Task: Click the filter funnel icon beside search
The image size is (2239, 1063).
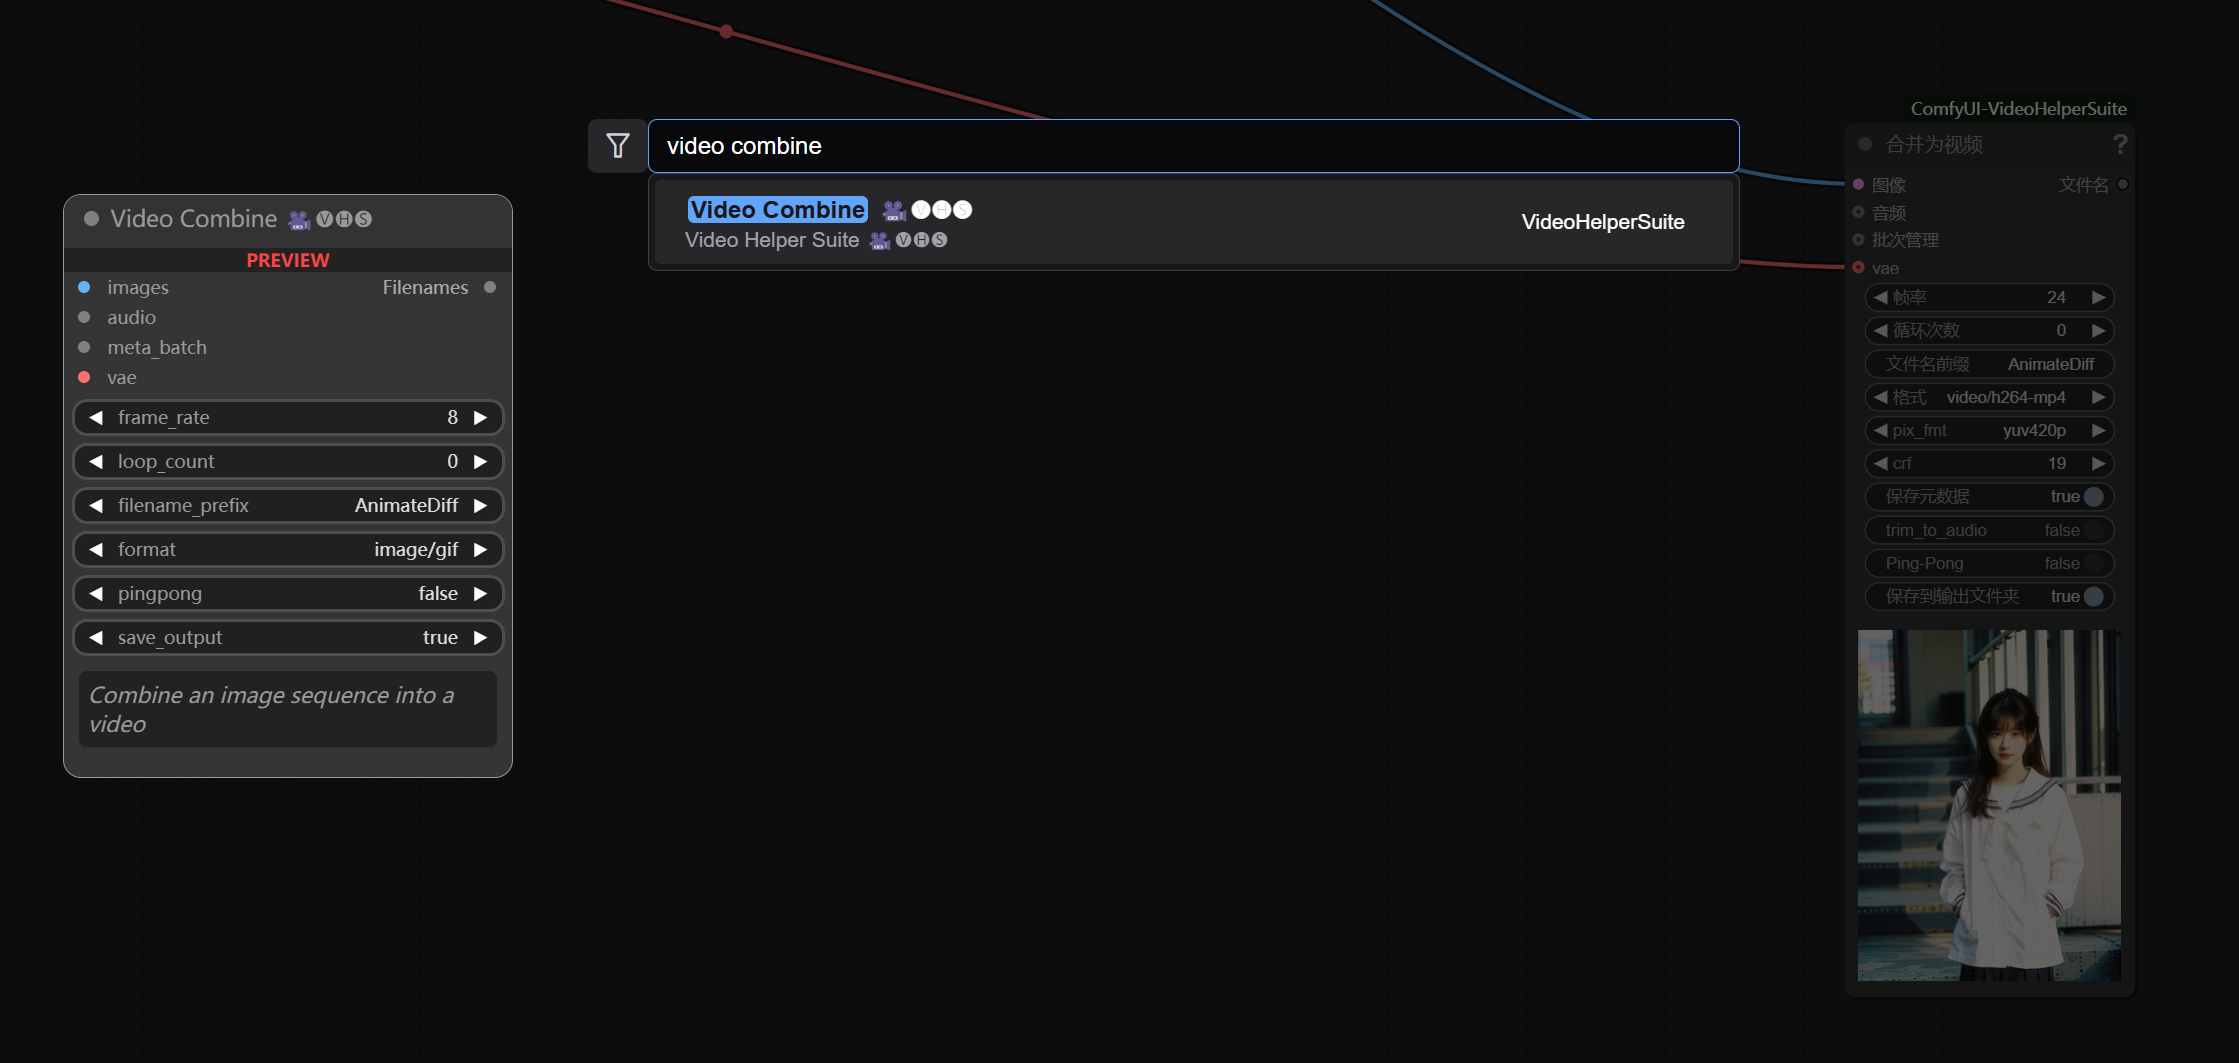Action: [618, 146]
